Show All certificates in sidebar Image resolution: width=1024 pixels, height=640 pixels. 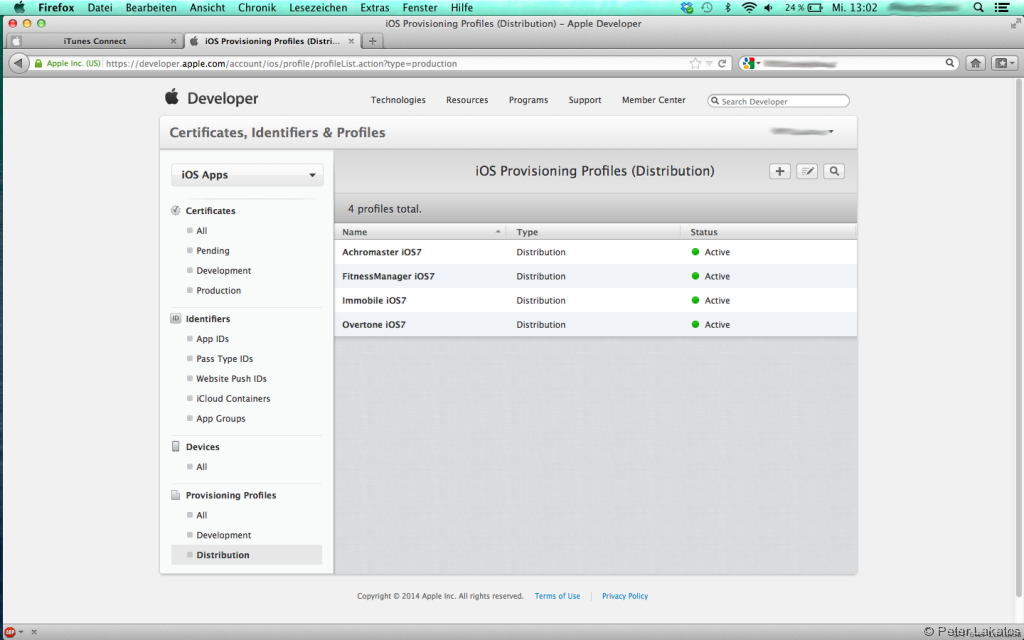[202, 231]
